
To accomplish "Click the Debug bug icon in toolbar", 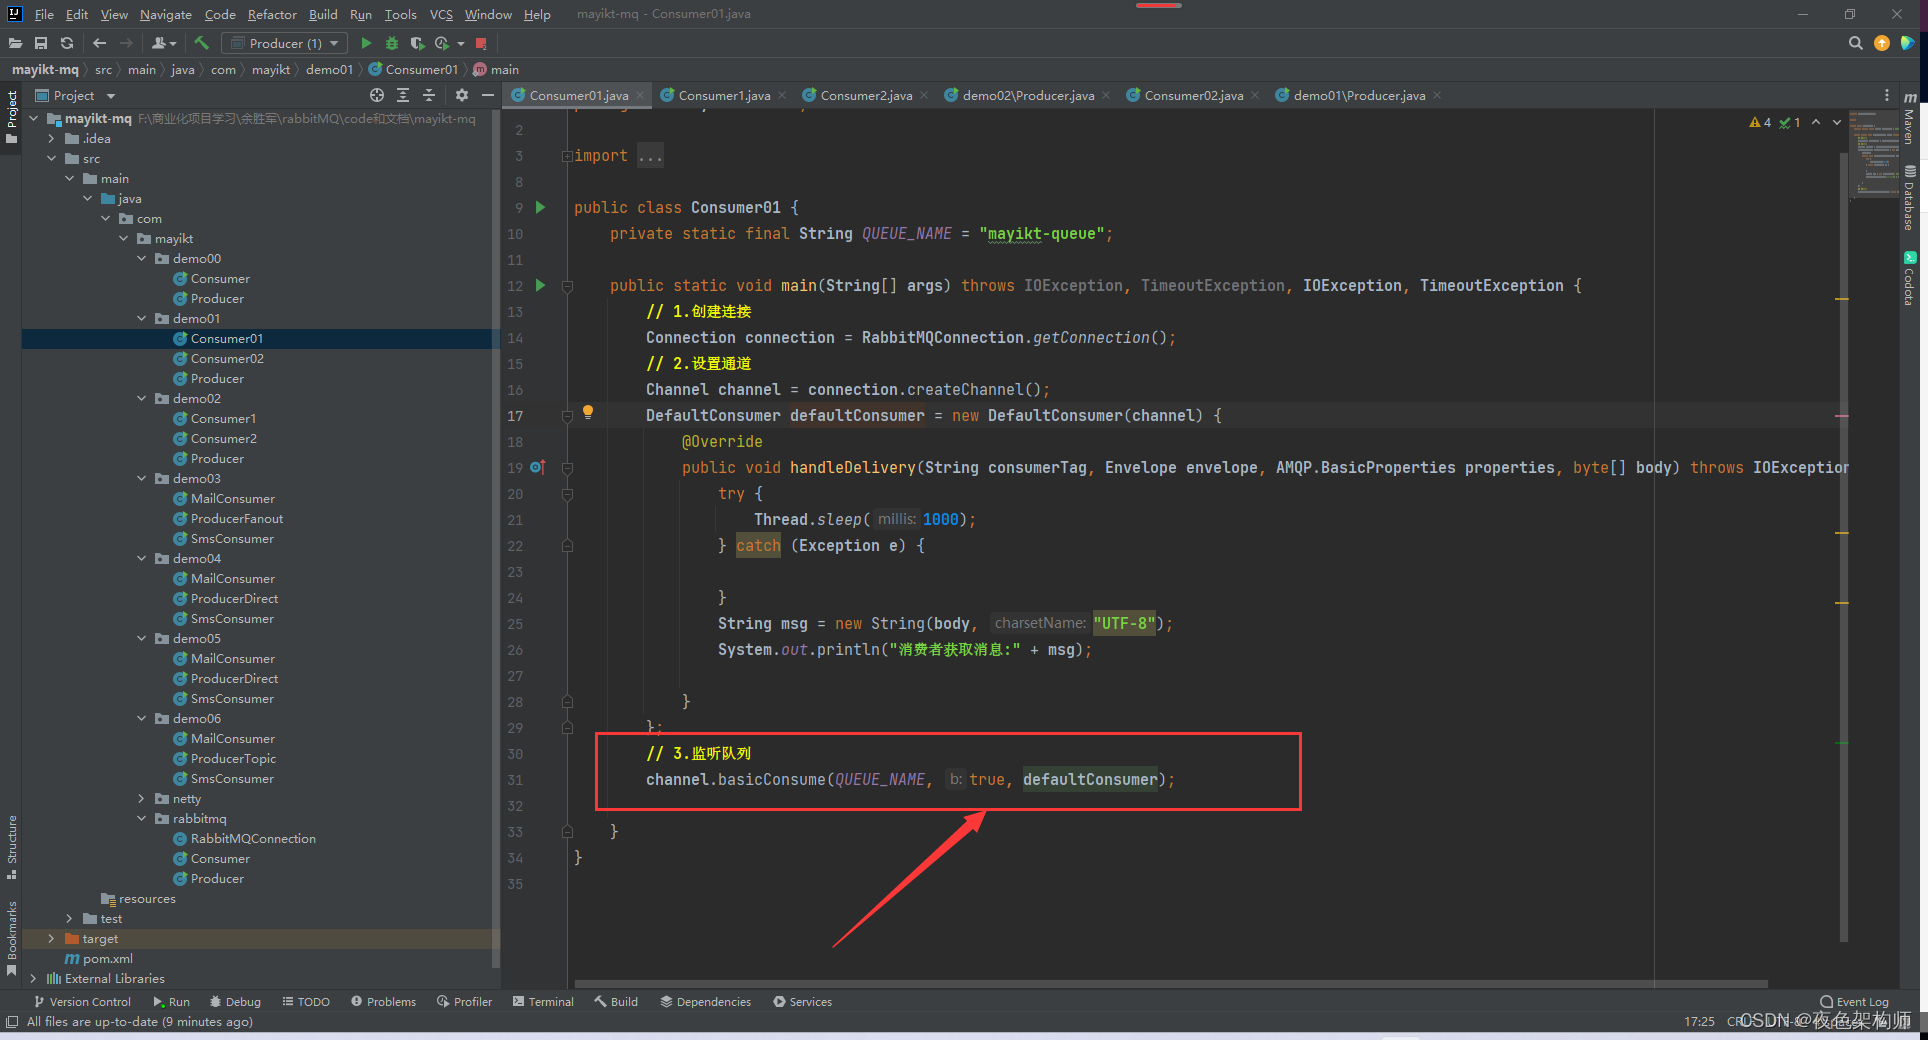I will pyautogui.click(x=392, y=43).
